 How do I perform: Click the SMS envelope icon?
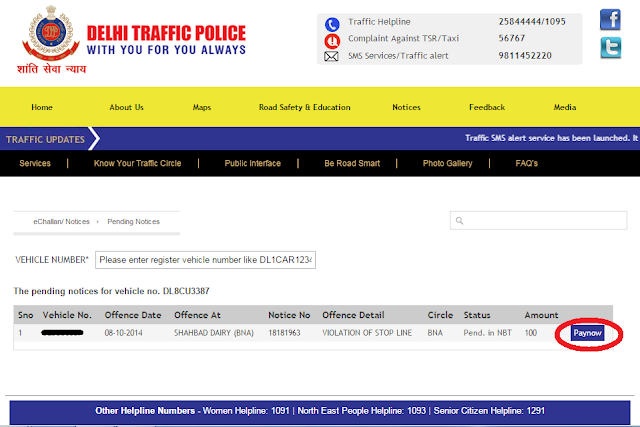[x=331, y=56]
